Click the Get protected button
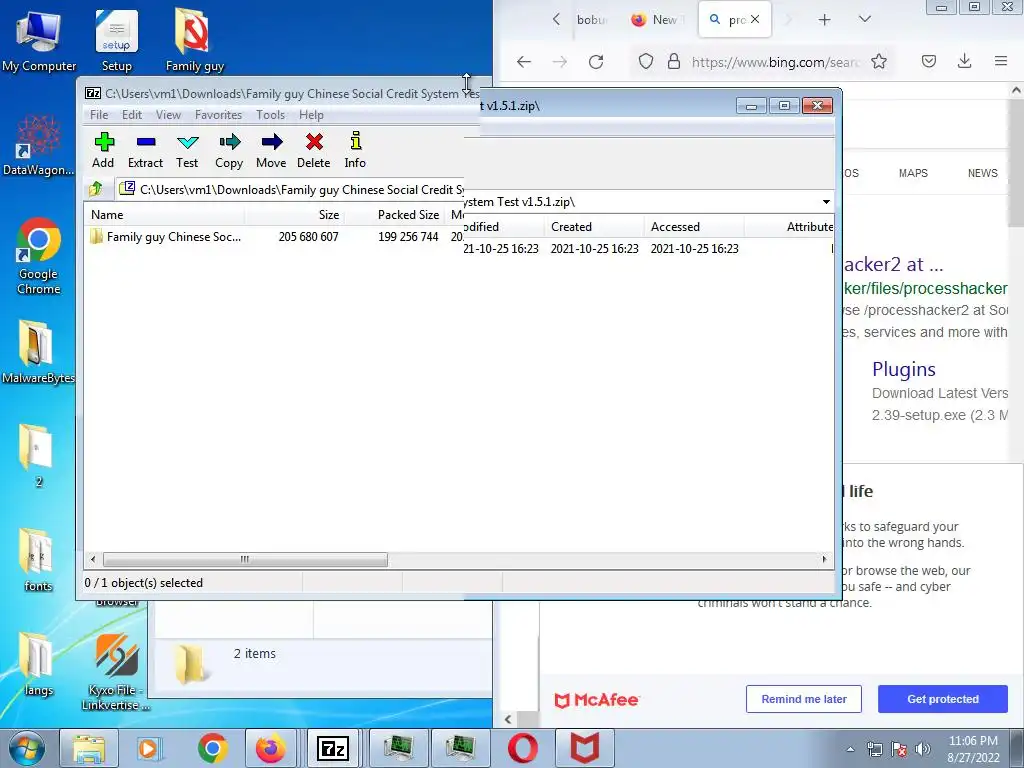 coord(943,699)
